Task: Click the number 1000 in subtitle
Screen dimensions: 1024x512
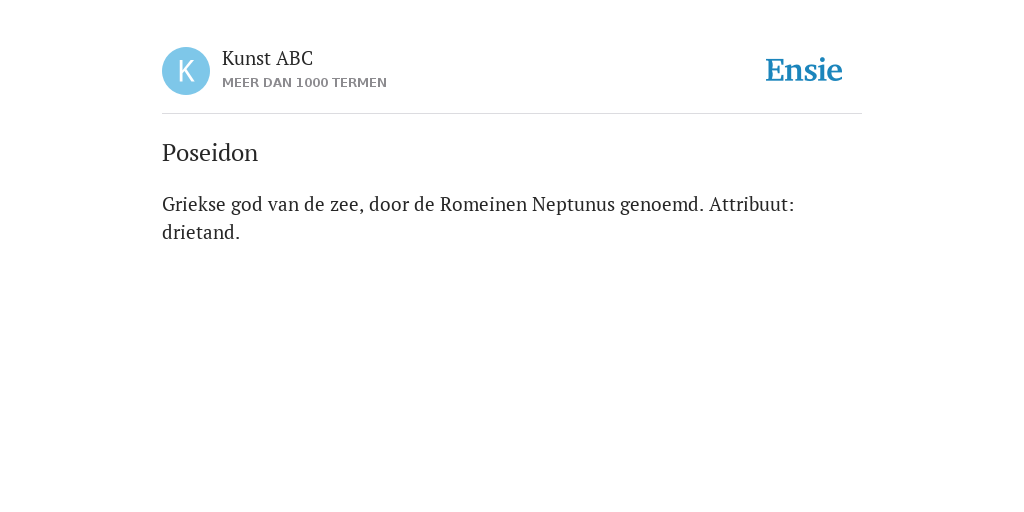Action: tap(312, 83)
